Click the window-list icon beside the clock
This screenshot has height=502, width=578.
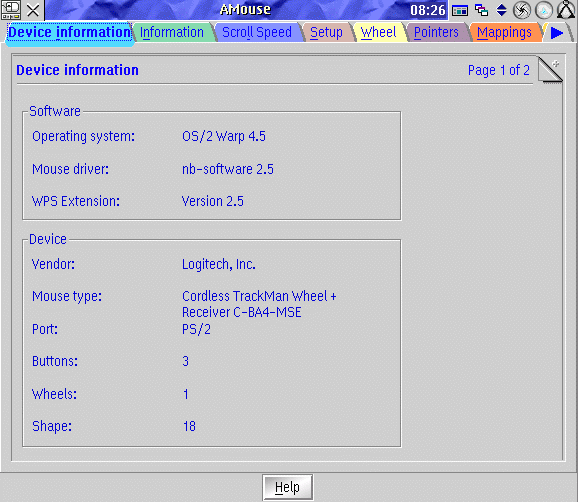pos(460,10)
